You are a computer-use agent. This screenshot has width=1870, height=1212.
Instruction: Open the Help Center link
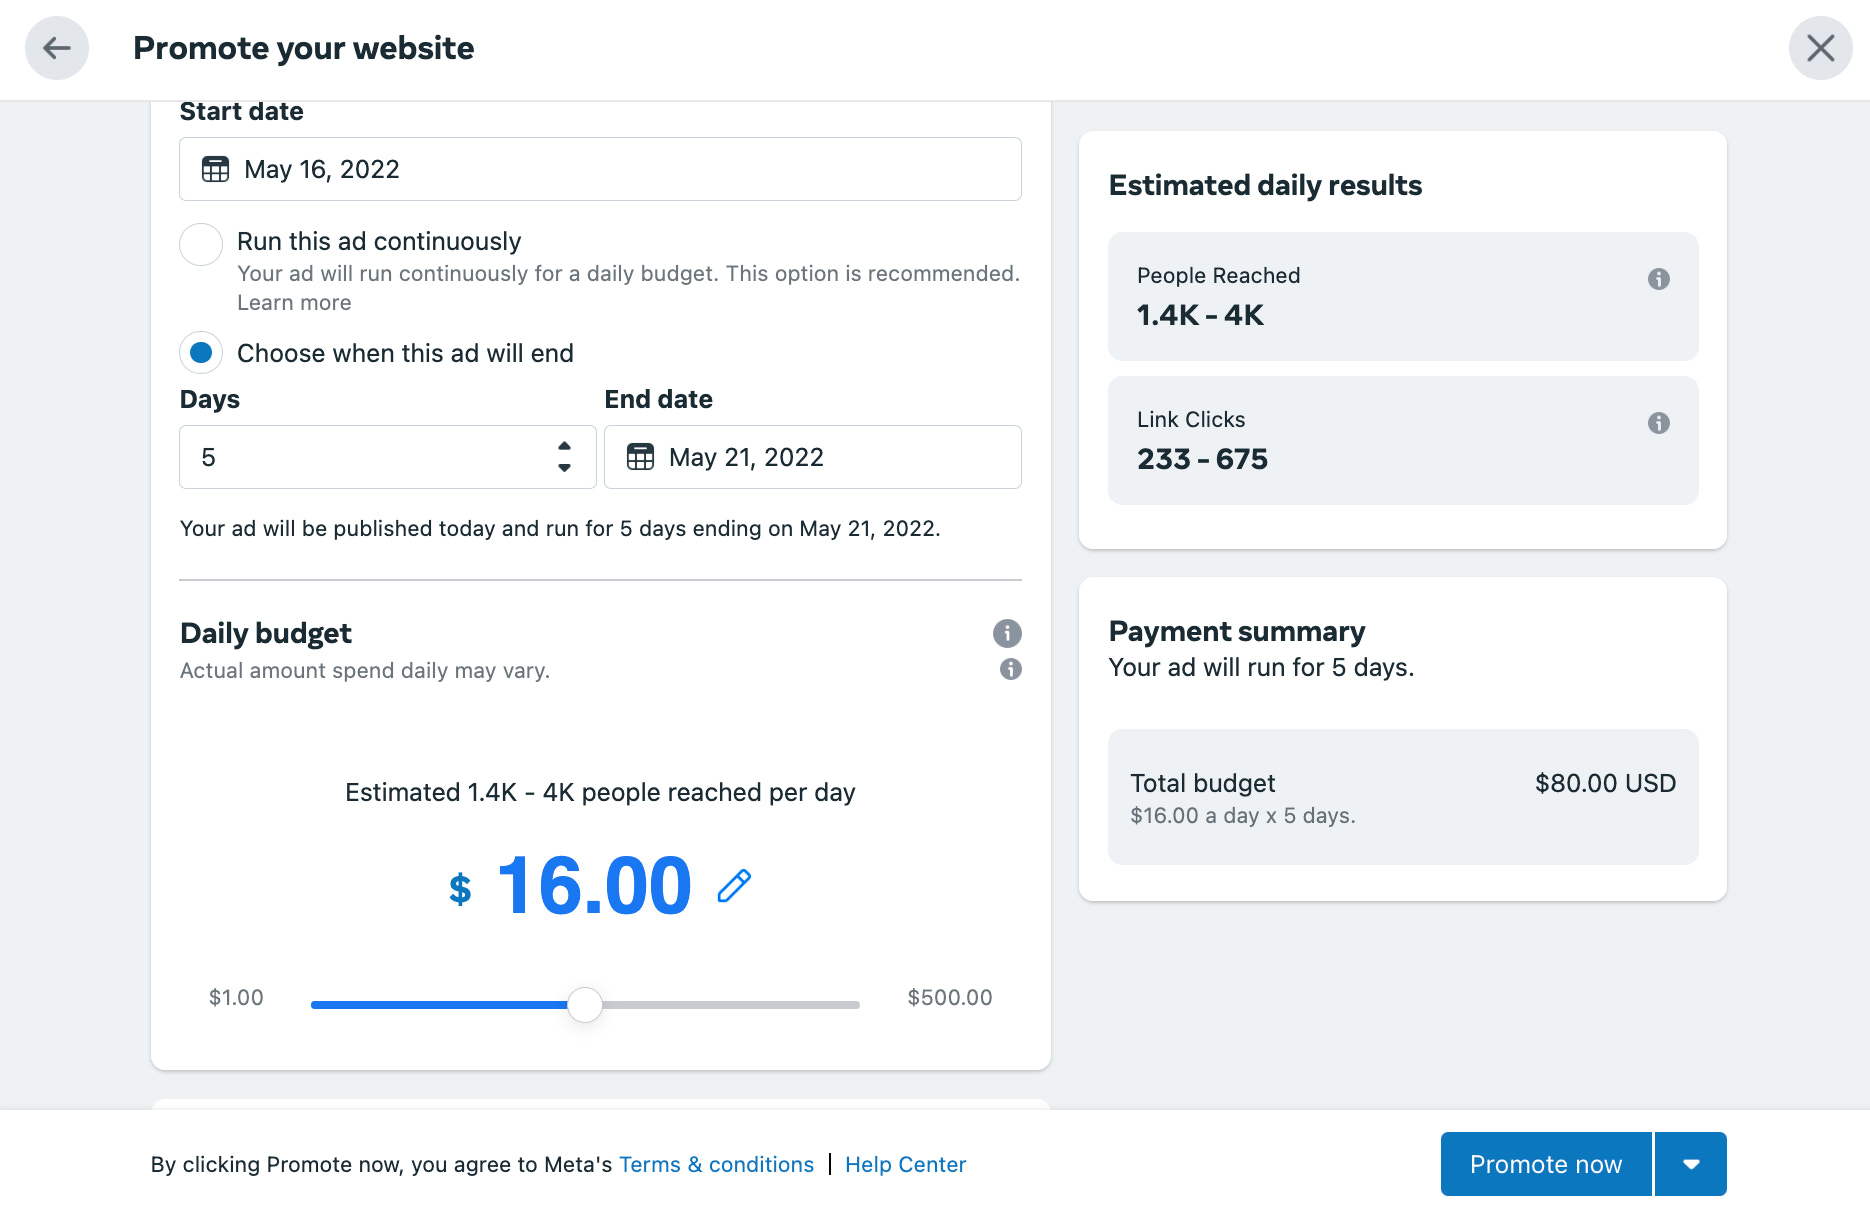[x=905, y=1164]
